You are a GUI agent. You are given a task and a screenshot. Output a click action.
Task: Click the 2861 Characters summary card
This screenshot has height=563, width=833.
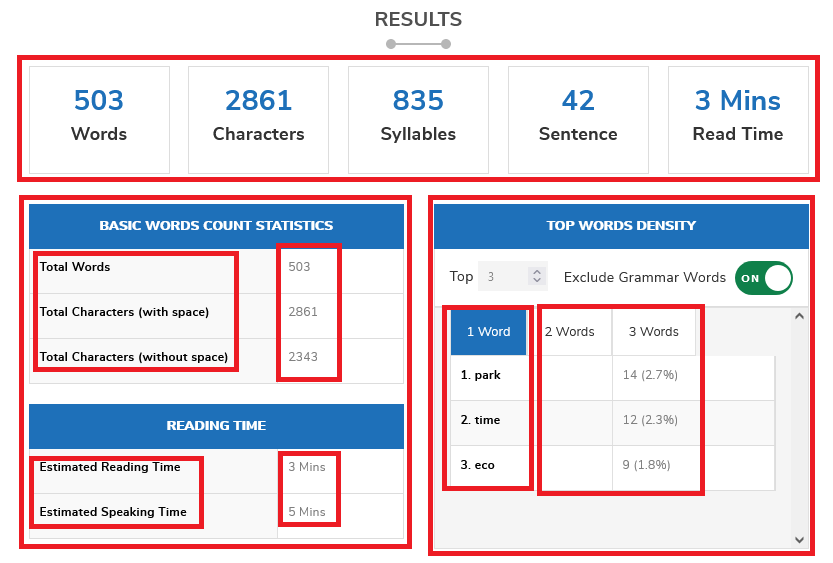click(x=259, y=120)
